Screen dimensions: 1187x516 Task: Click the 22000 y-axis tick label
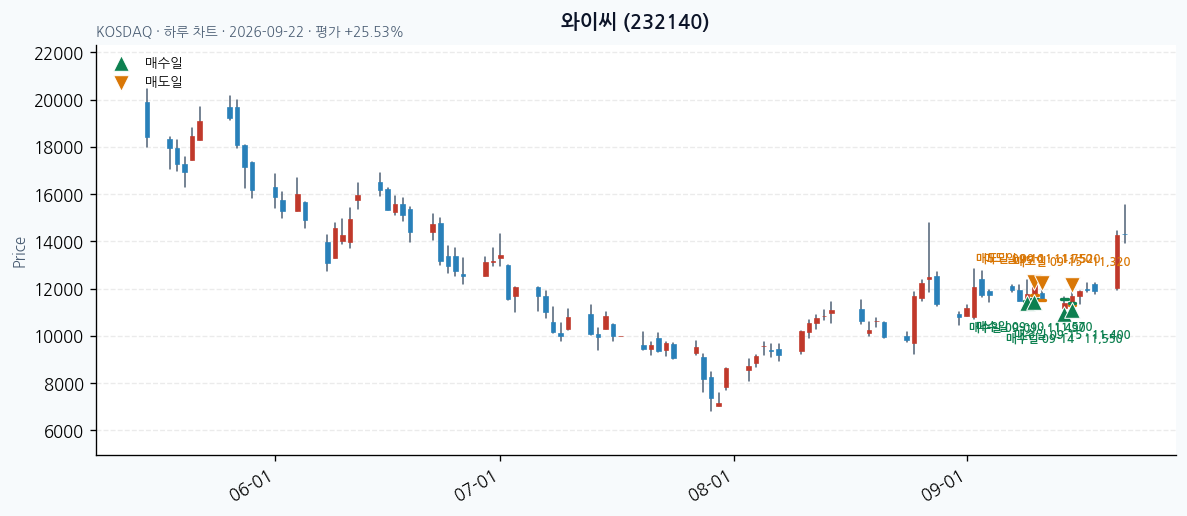click(59, 54)
